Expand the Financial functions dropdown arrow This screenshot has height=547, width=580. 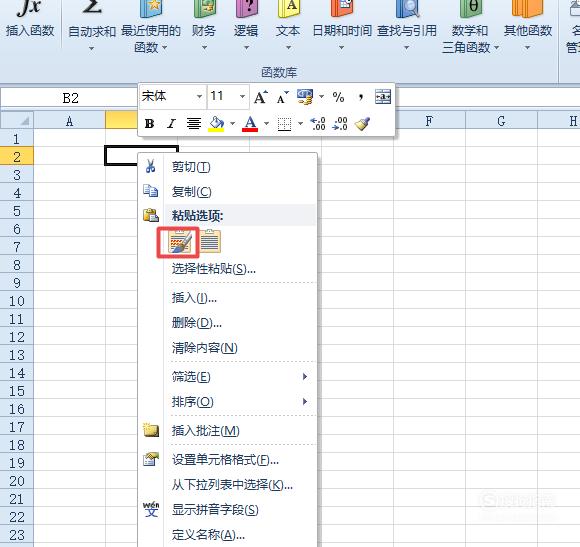coord(204,48)
